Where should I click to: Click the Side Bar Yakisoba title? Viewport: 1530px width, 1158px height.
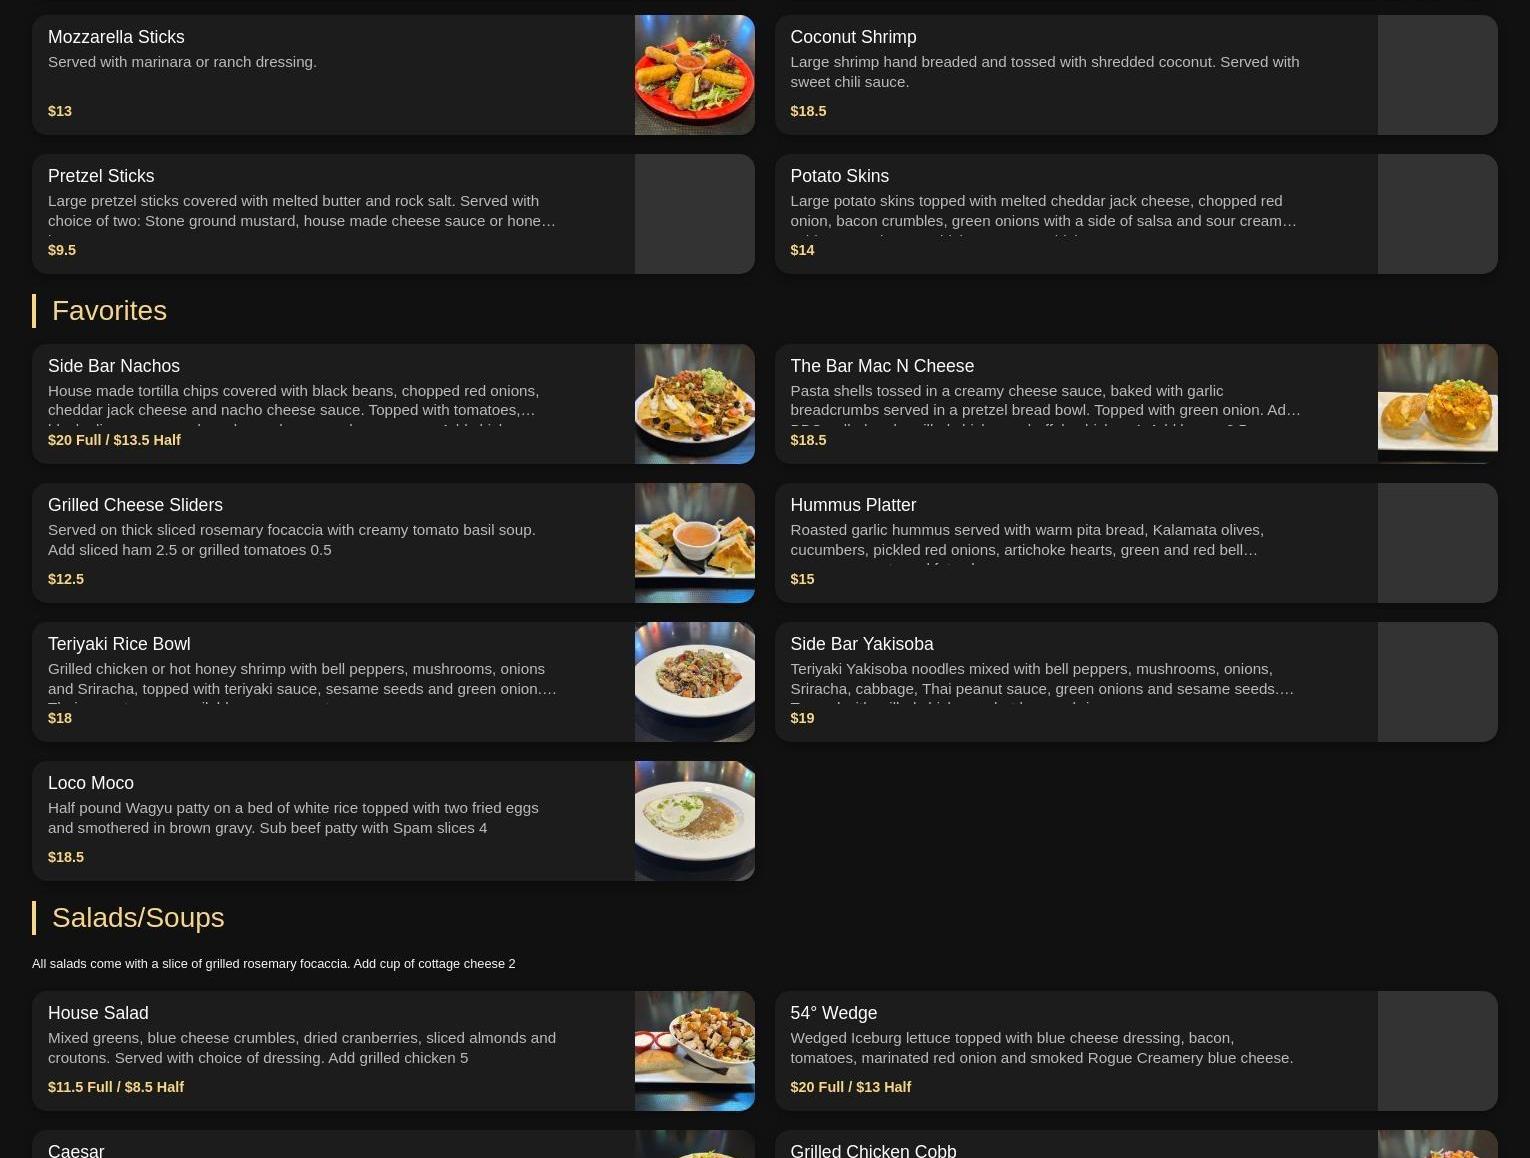[861, 644]
